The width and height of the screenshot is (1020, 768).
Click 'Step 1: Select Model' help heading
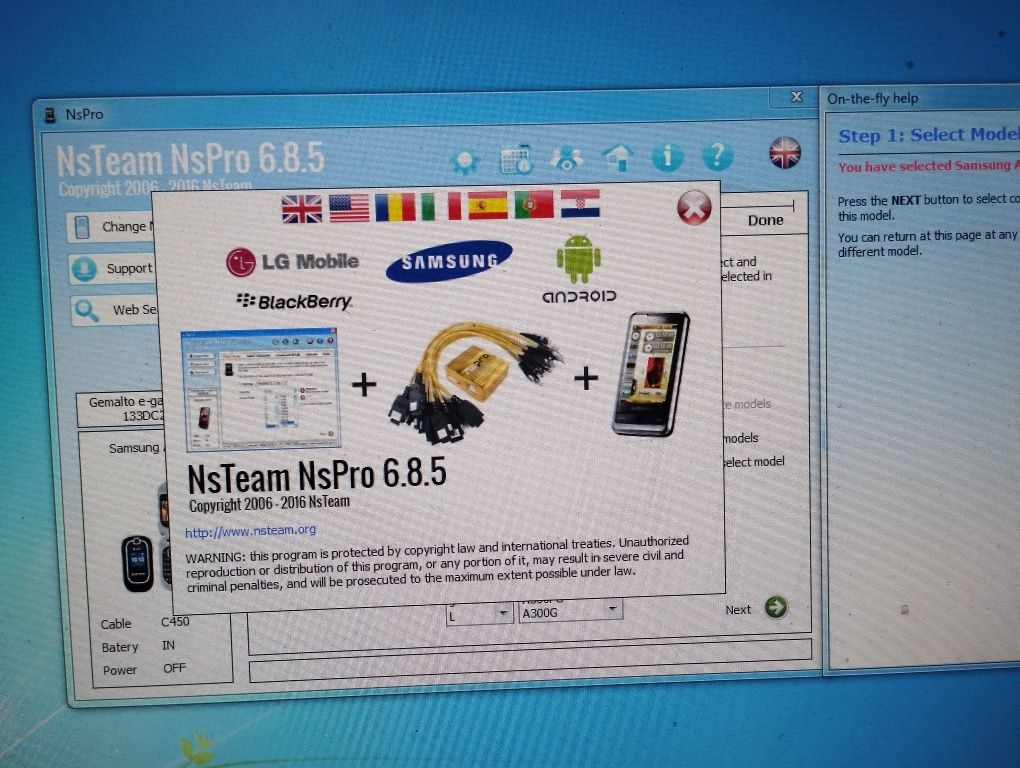[x=929, y=135]
